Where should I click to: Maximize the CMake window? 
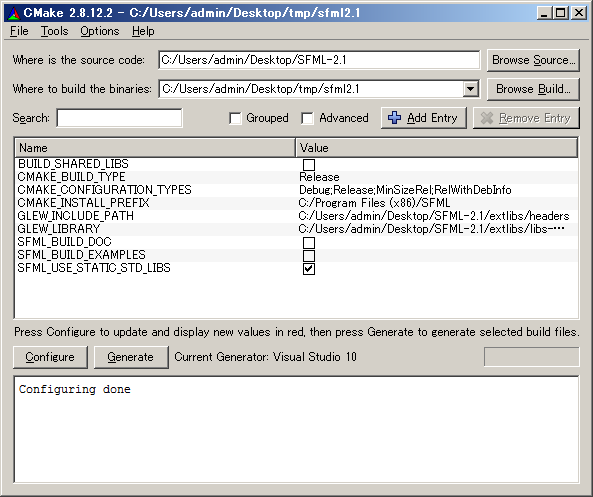coord(560,13)
